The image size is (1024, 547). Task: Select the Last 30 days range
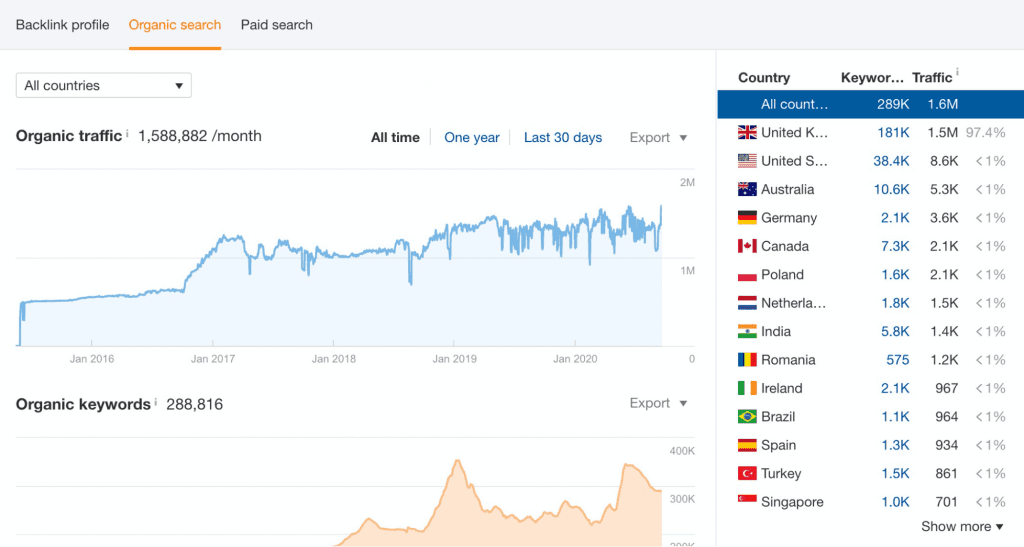coord(563,138)
